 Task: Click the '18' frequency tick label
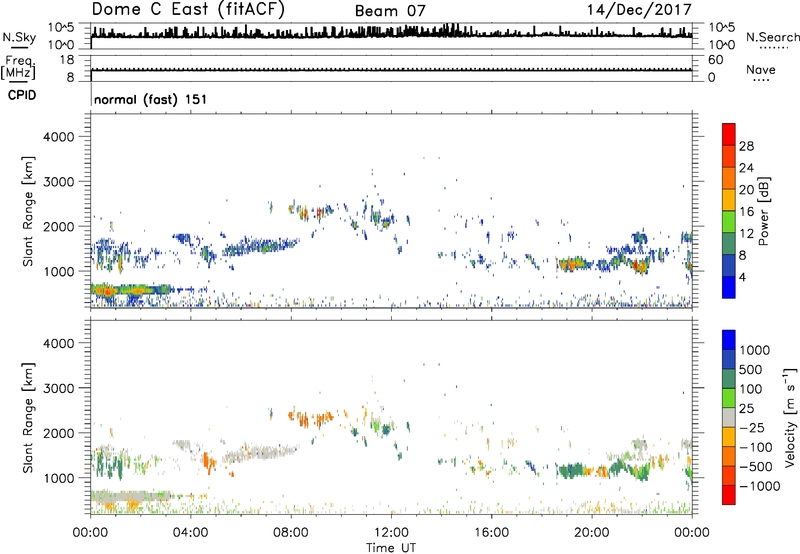point(67,60)
